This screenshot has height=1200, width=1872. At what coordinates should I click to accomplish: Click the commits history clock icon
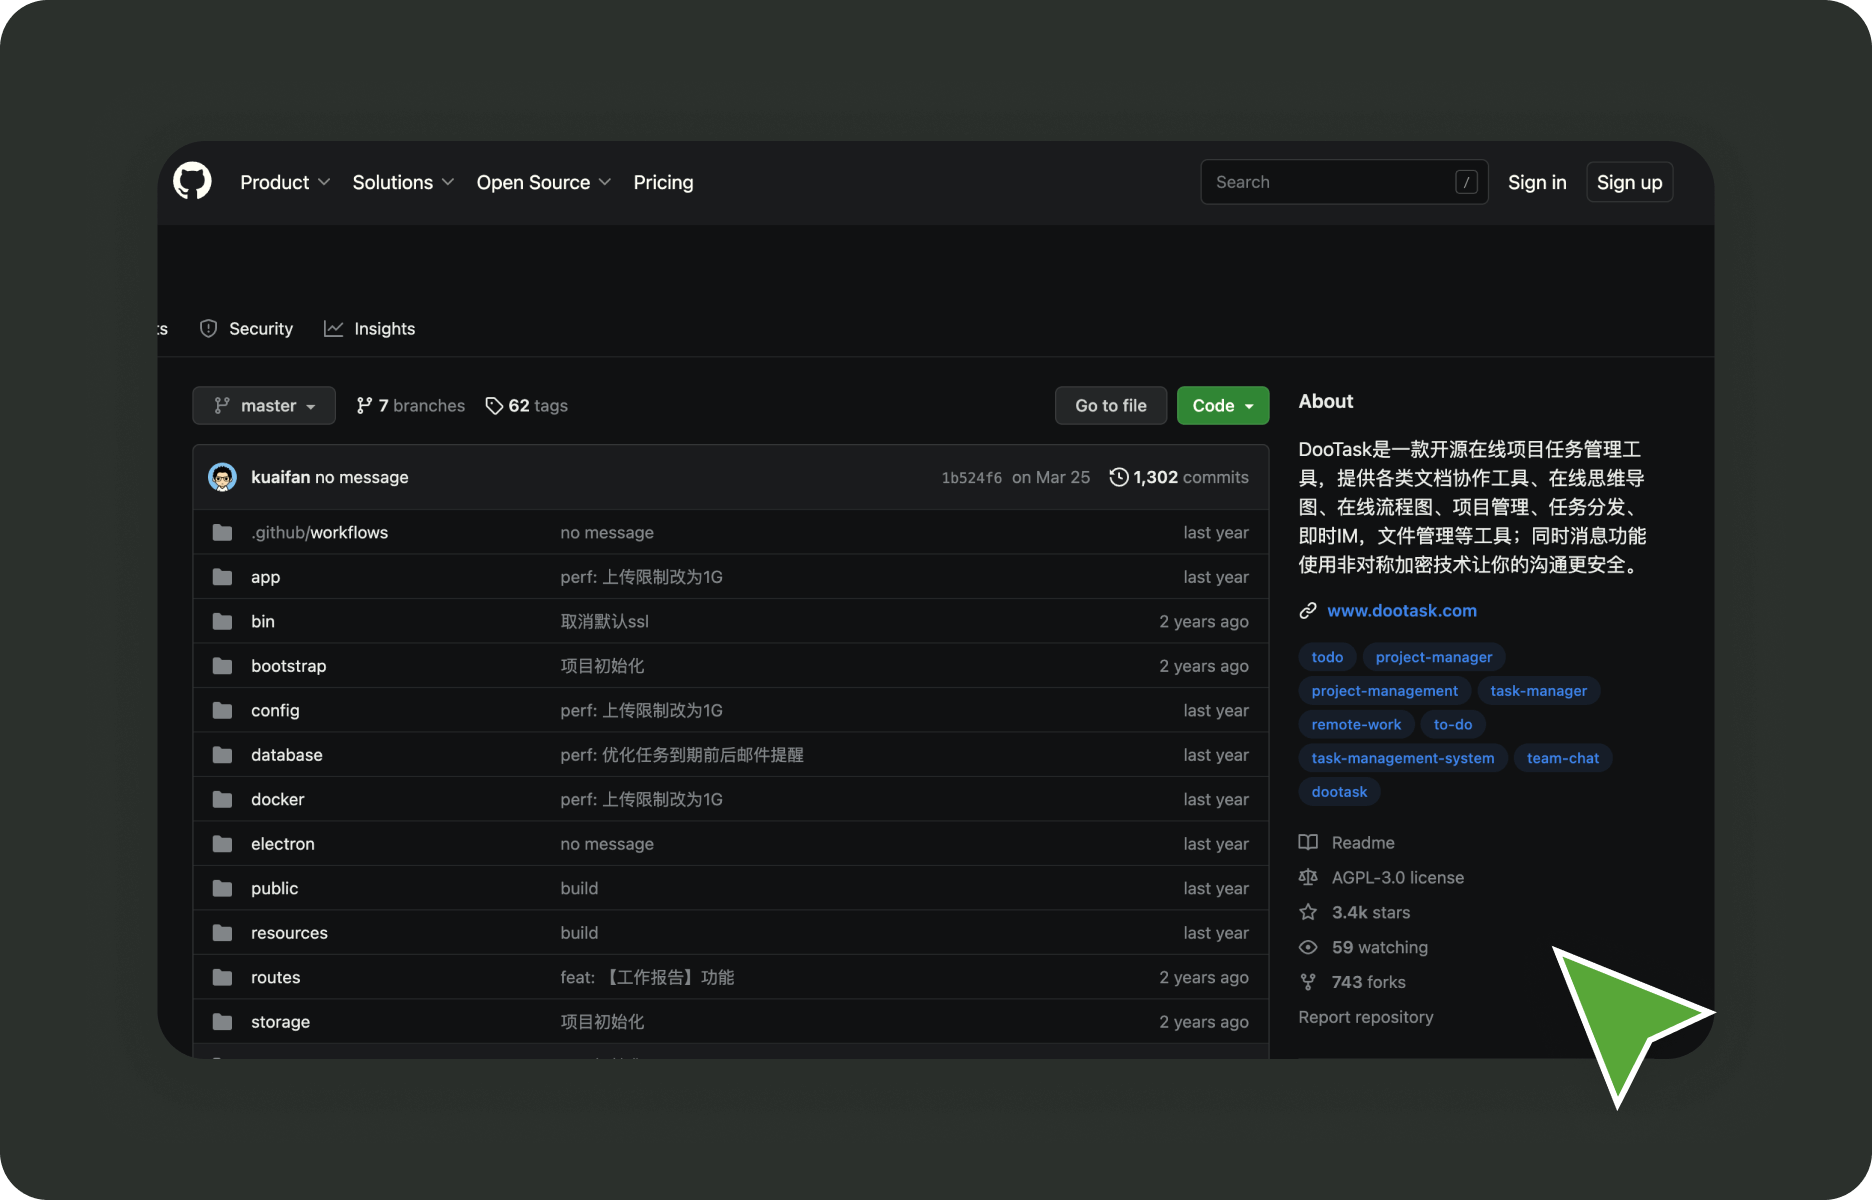(x=1119, y=477)
